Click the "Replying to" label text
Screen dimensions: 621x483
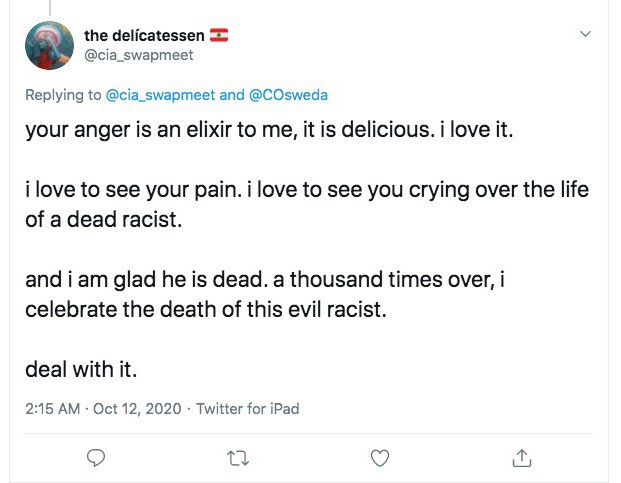coord(64,95)
